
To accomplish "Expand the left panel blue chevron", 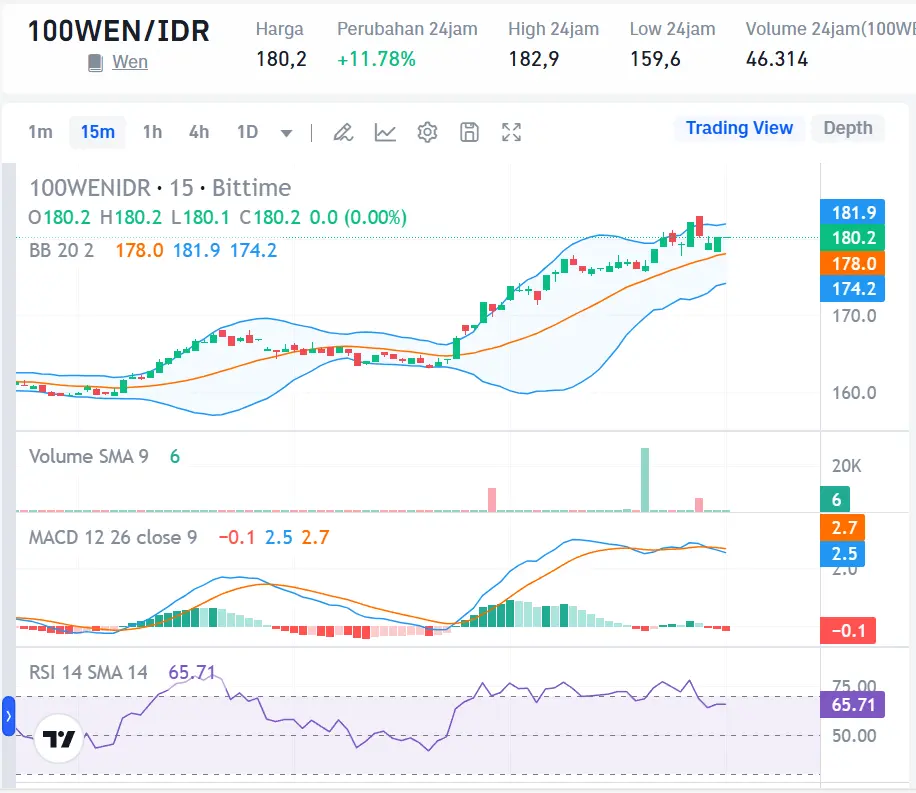I will pos(9,717).
